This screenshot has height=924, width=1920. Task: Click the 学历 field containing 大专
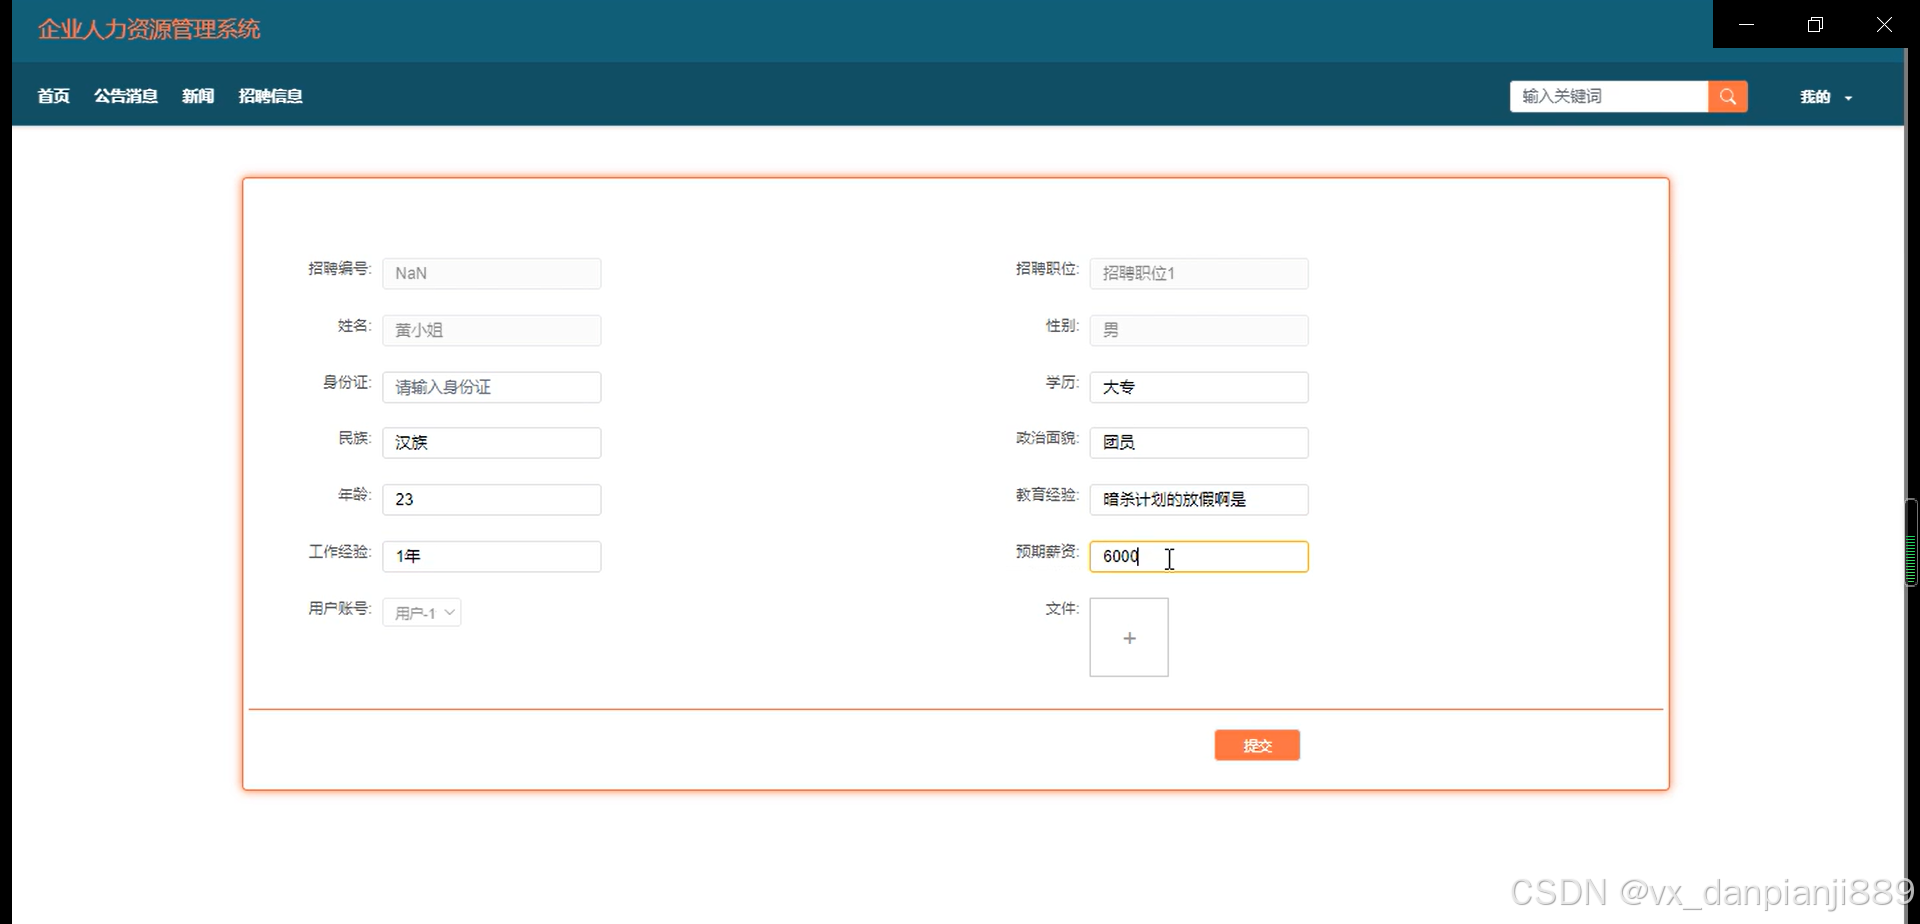coord(1199,387)
